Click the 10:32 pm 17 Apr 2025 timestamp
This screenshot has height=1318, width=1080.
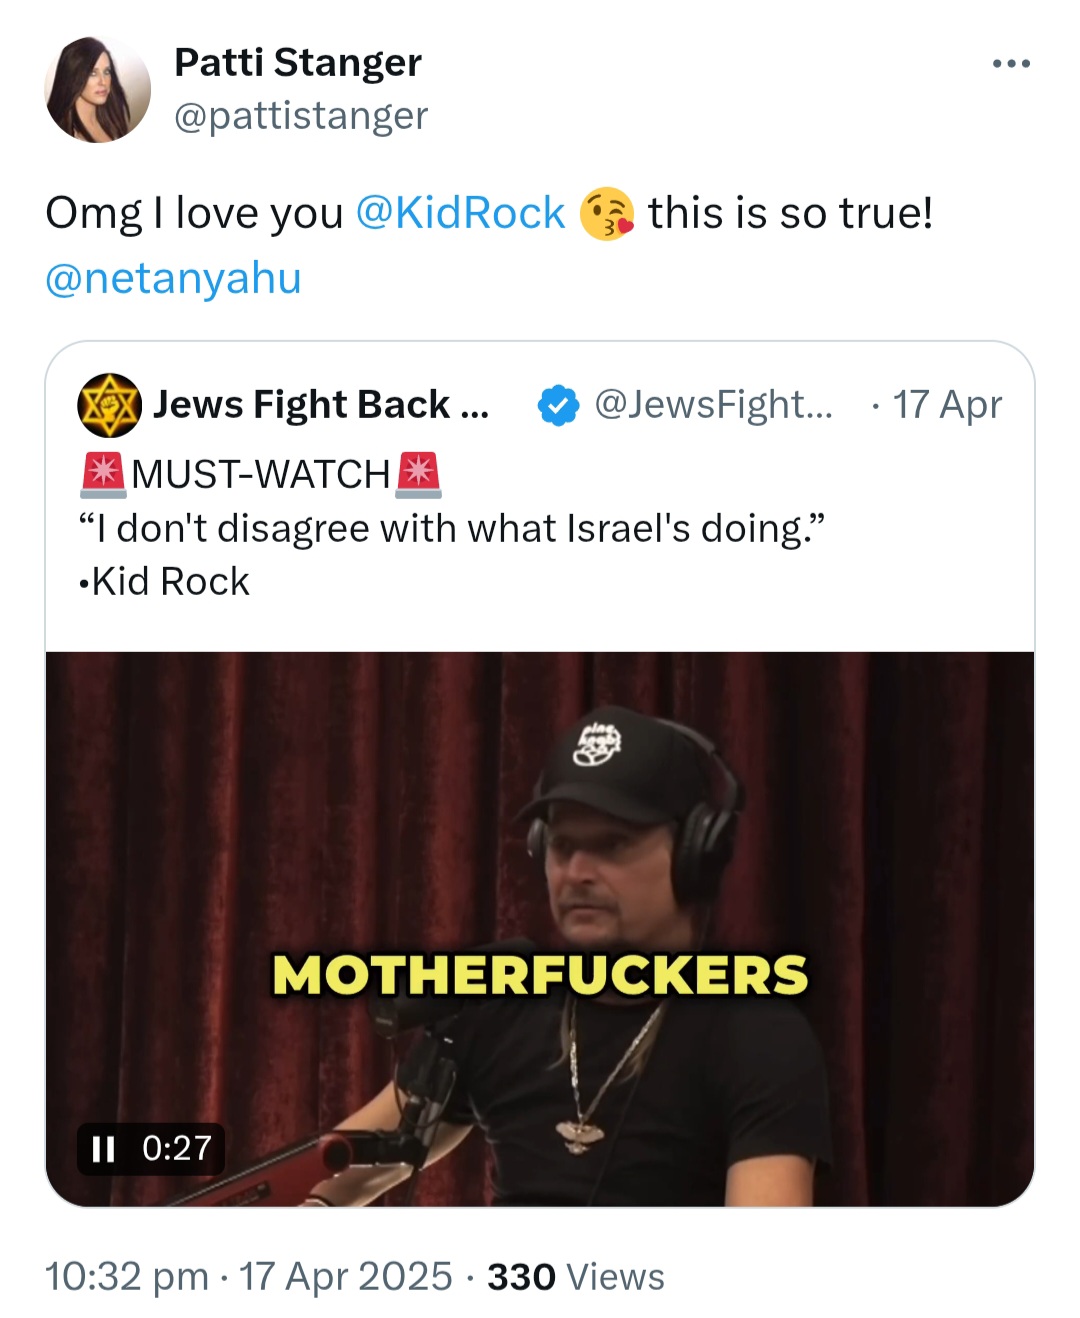point(249,1277)
